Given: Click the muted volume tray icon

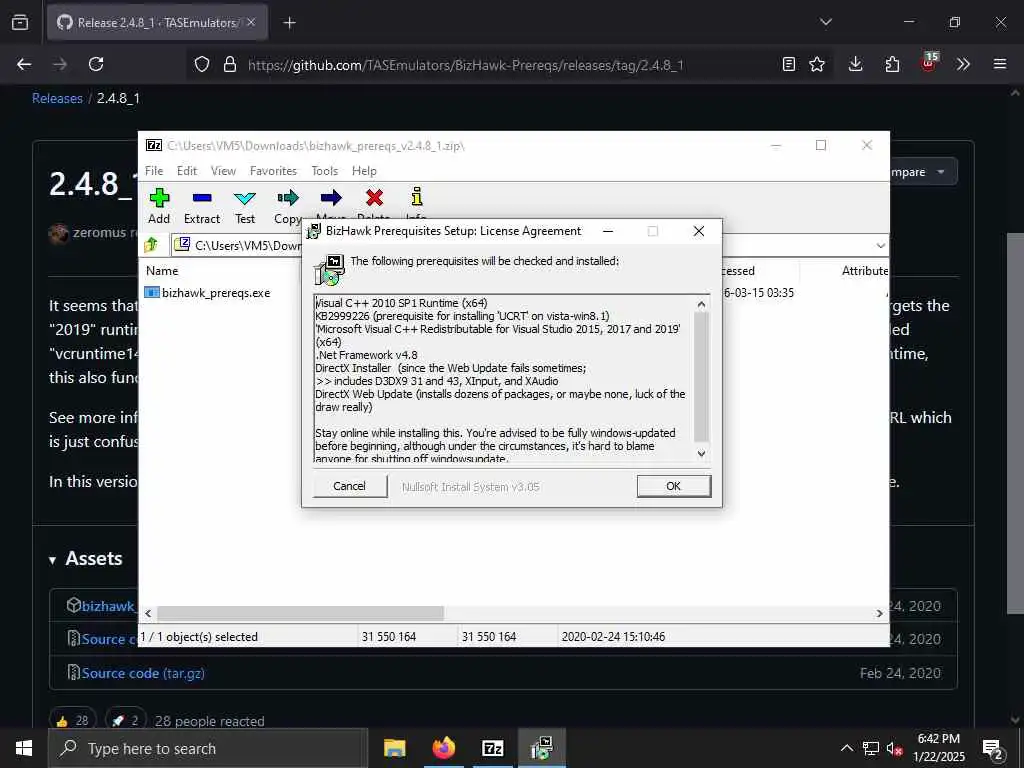Looking at the screenshot, I should (x=895, y=748).
